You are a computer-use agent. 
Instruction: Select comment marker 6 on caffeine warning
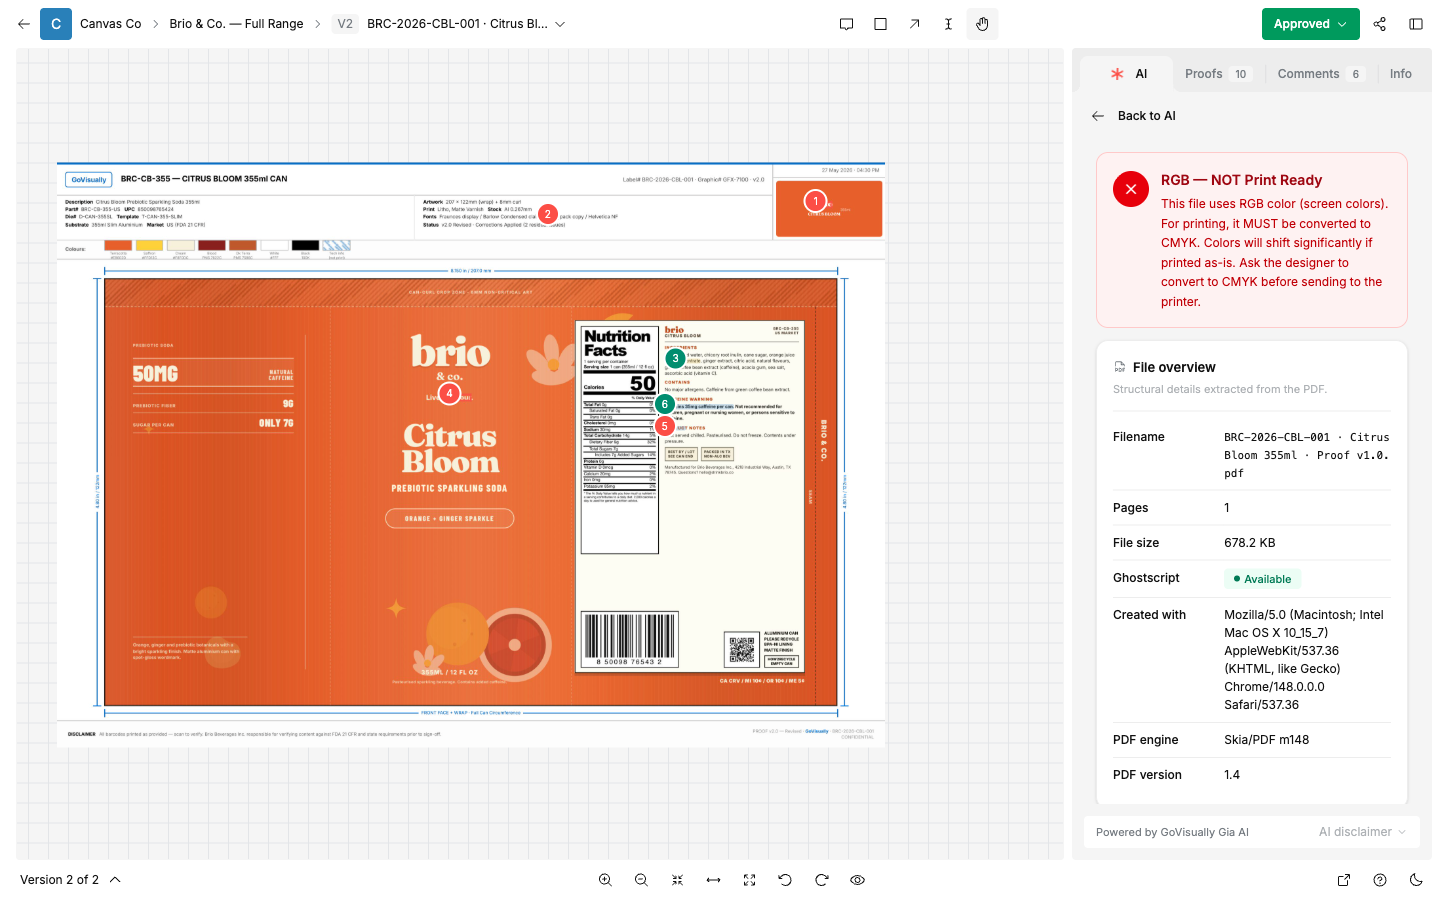[x=664, y=404]
